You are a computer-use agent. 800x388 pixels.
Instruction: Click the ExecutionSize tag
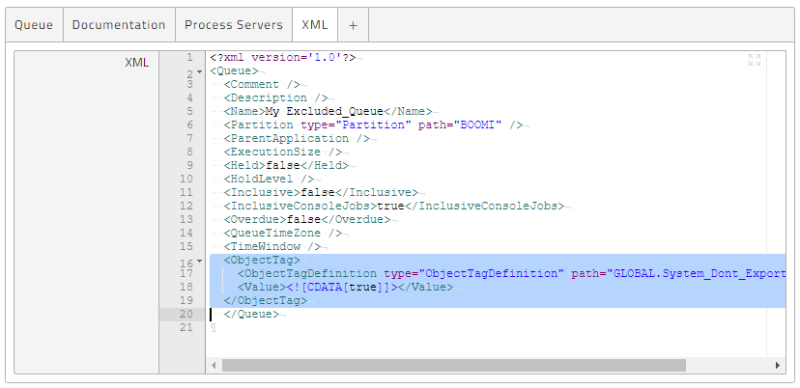pos(283,152)
